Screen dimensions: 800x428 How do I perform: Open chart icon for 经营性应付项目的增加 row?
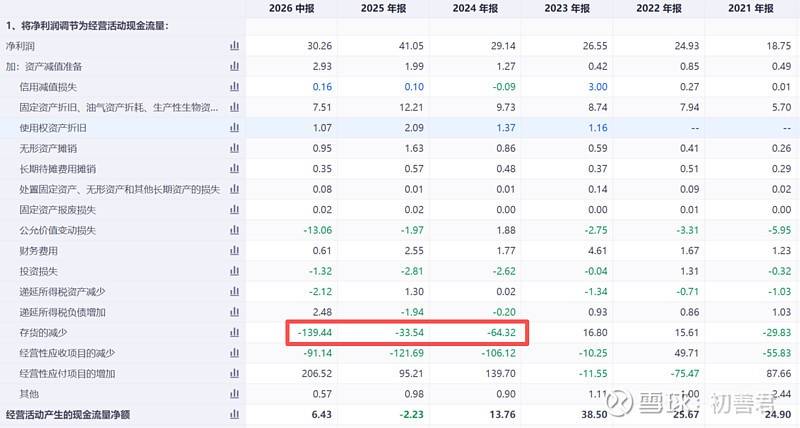234,373
